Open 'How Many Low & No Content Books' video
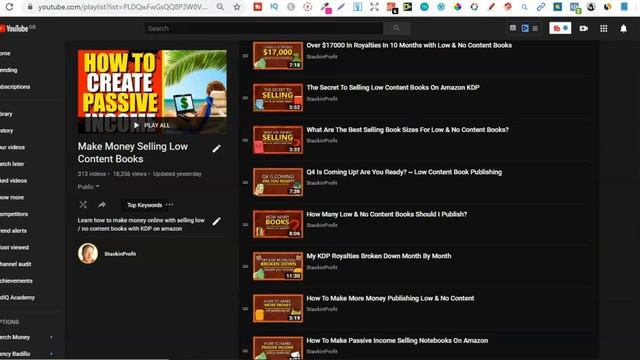This screenshot has width=640, height=360. click(x=387, y=214)
